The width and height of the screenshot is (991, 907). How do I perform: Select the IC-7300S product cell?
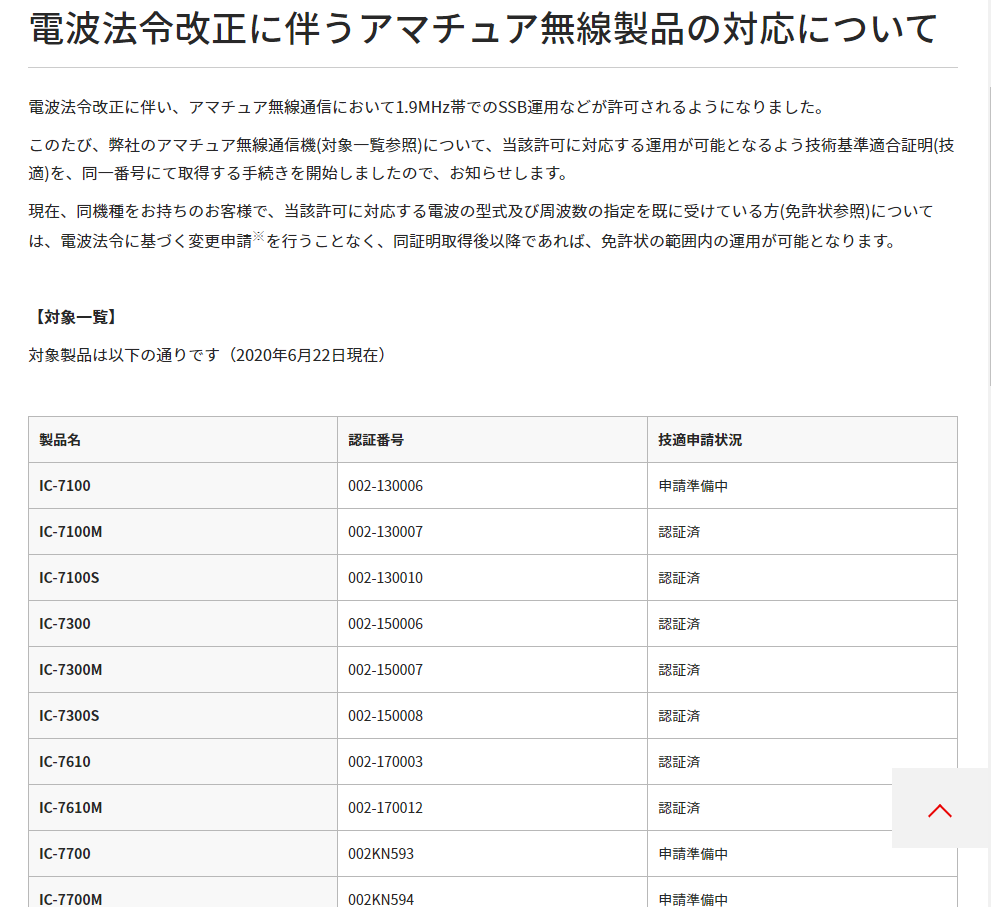point(183,715)
